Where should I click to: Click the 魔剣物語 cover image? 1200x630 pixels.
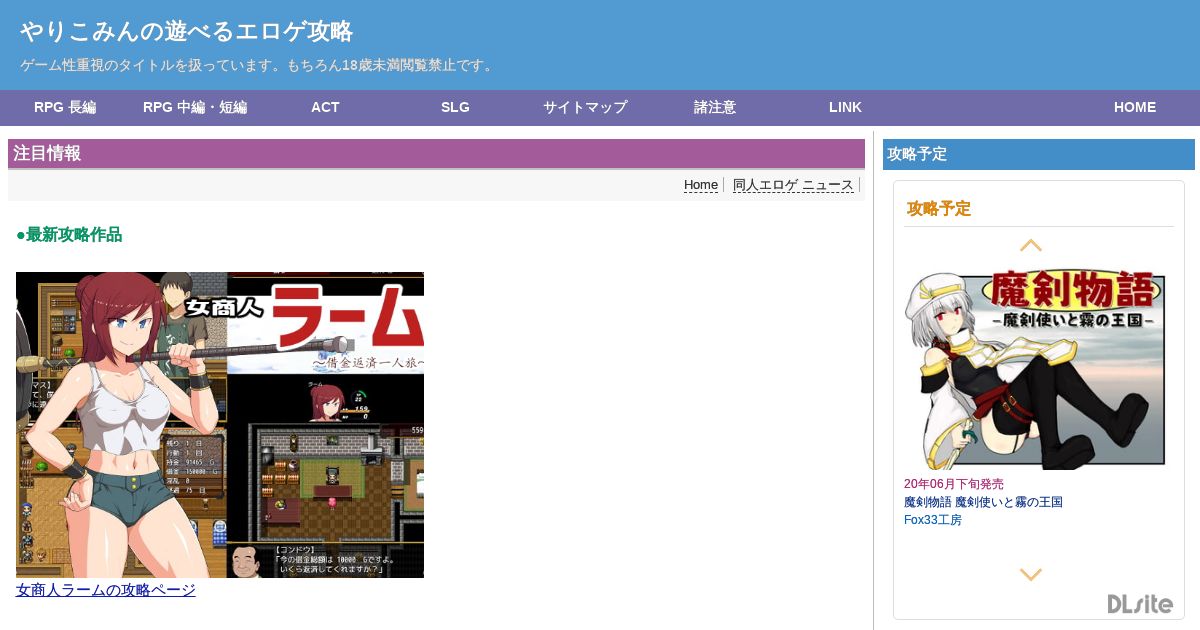pyautogui.click(x=1035, y=368)
